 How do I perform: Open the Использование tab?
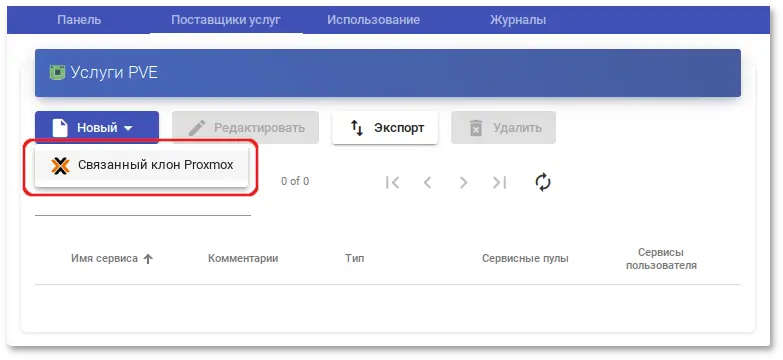coord(373,20)
